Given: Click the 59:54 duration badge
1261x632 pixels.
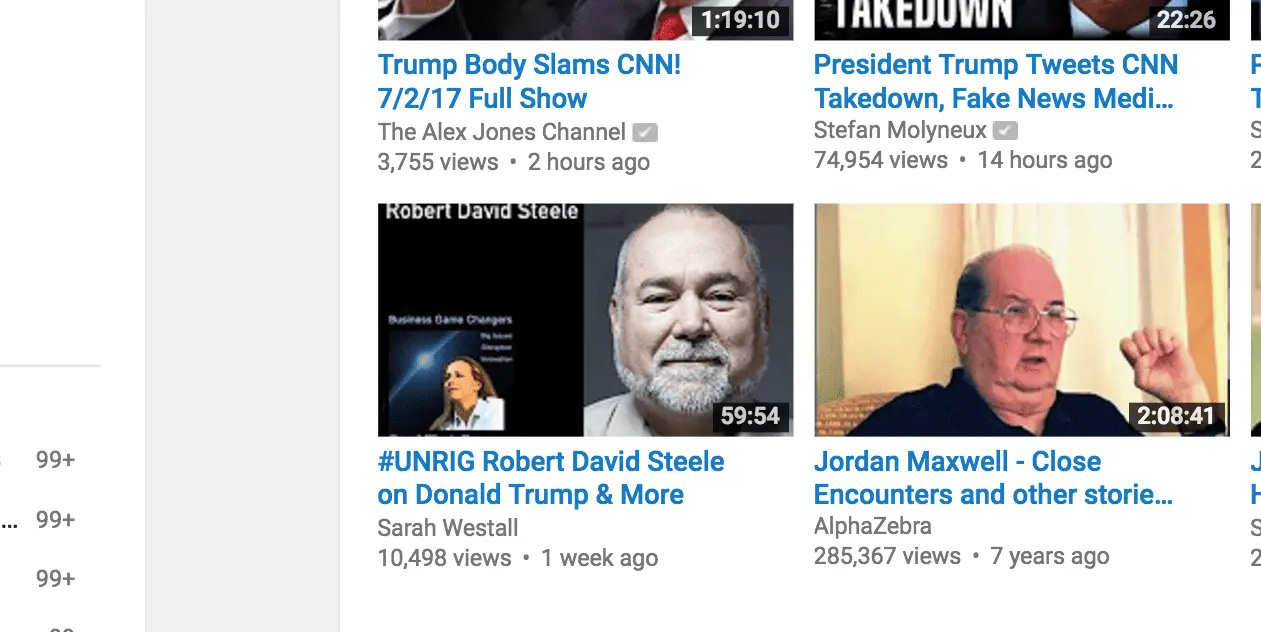Looking at the screenshot, I should pos(750,416).
